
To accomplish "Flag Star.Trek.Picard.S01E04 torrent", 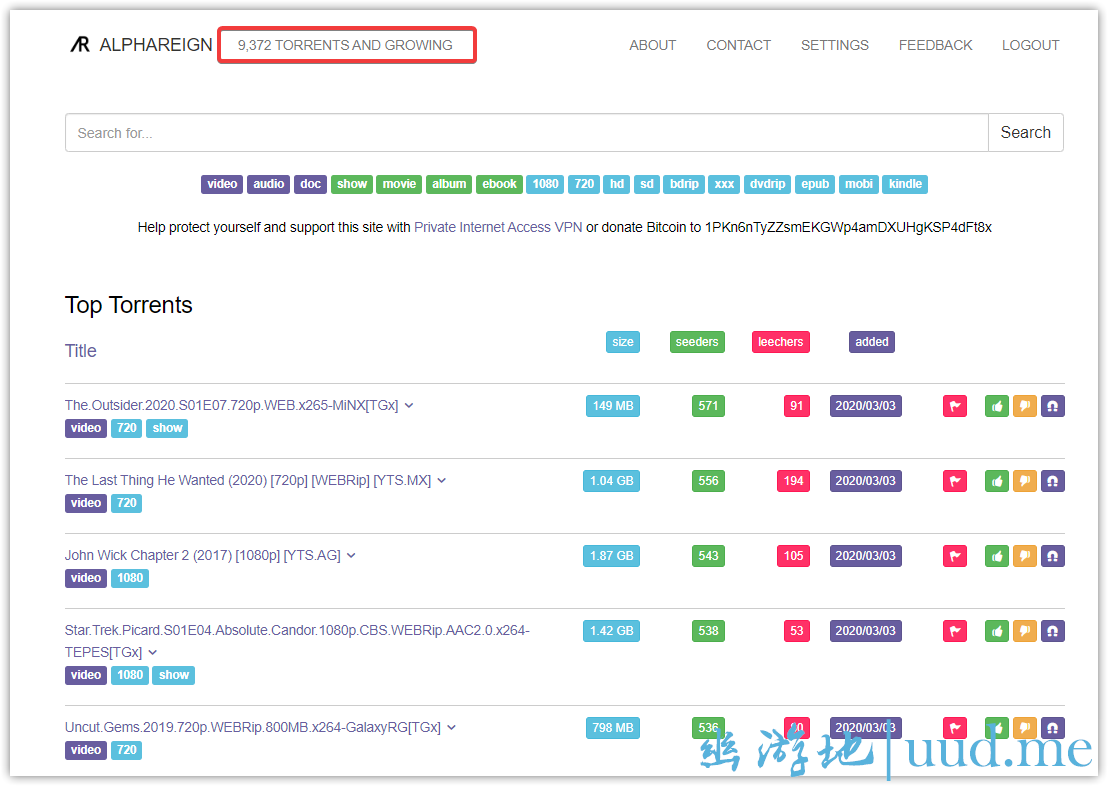I will coord(955,631).
